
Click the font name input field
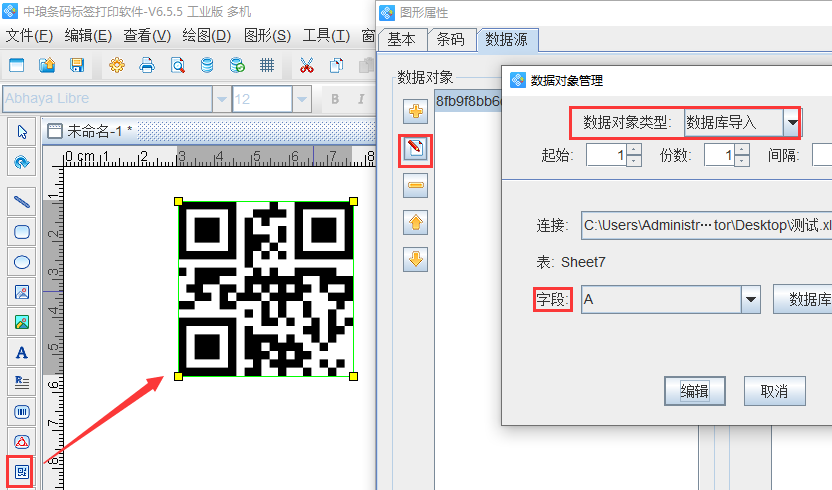[x=108, y=99]
